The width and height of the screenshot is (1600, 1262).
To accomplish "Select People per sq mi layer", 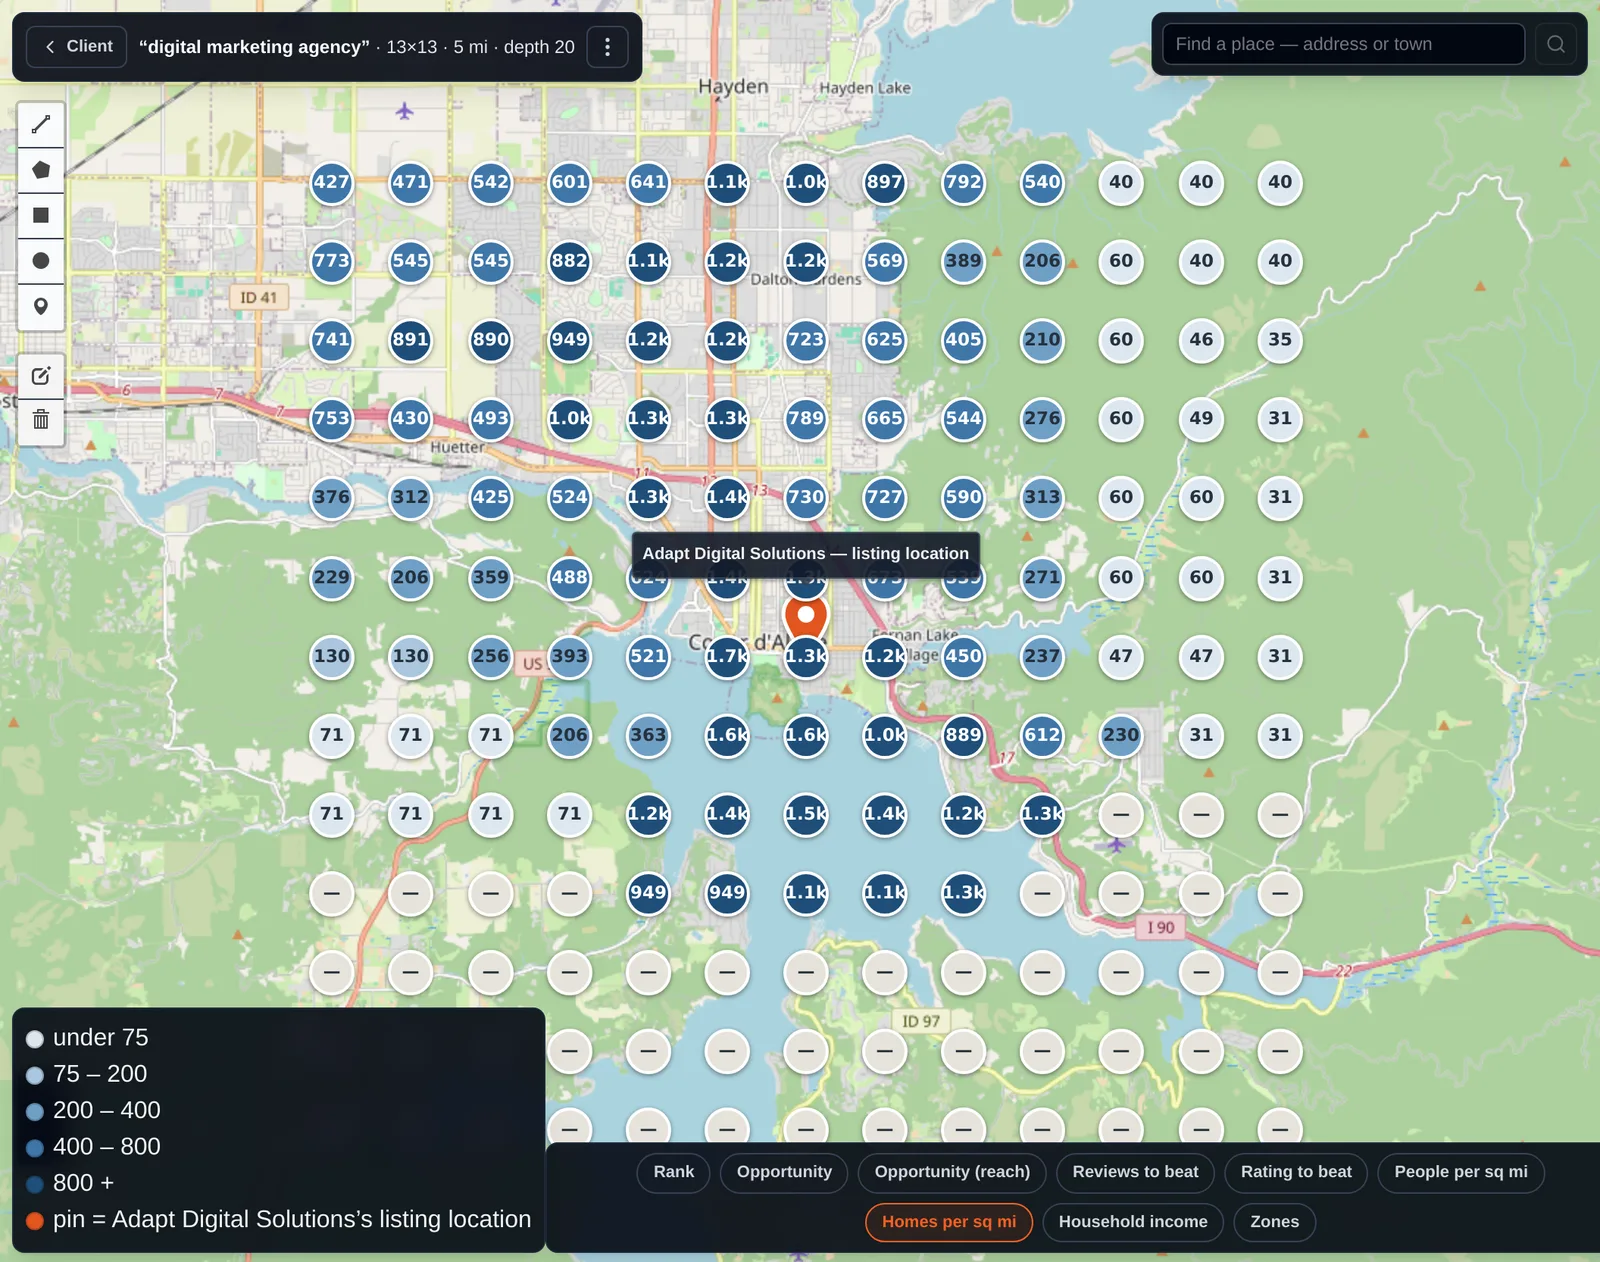I will point(1461,1172).
